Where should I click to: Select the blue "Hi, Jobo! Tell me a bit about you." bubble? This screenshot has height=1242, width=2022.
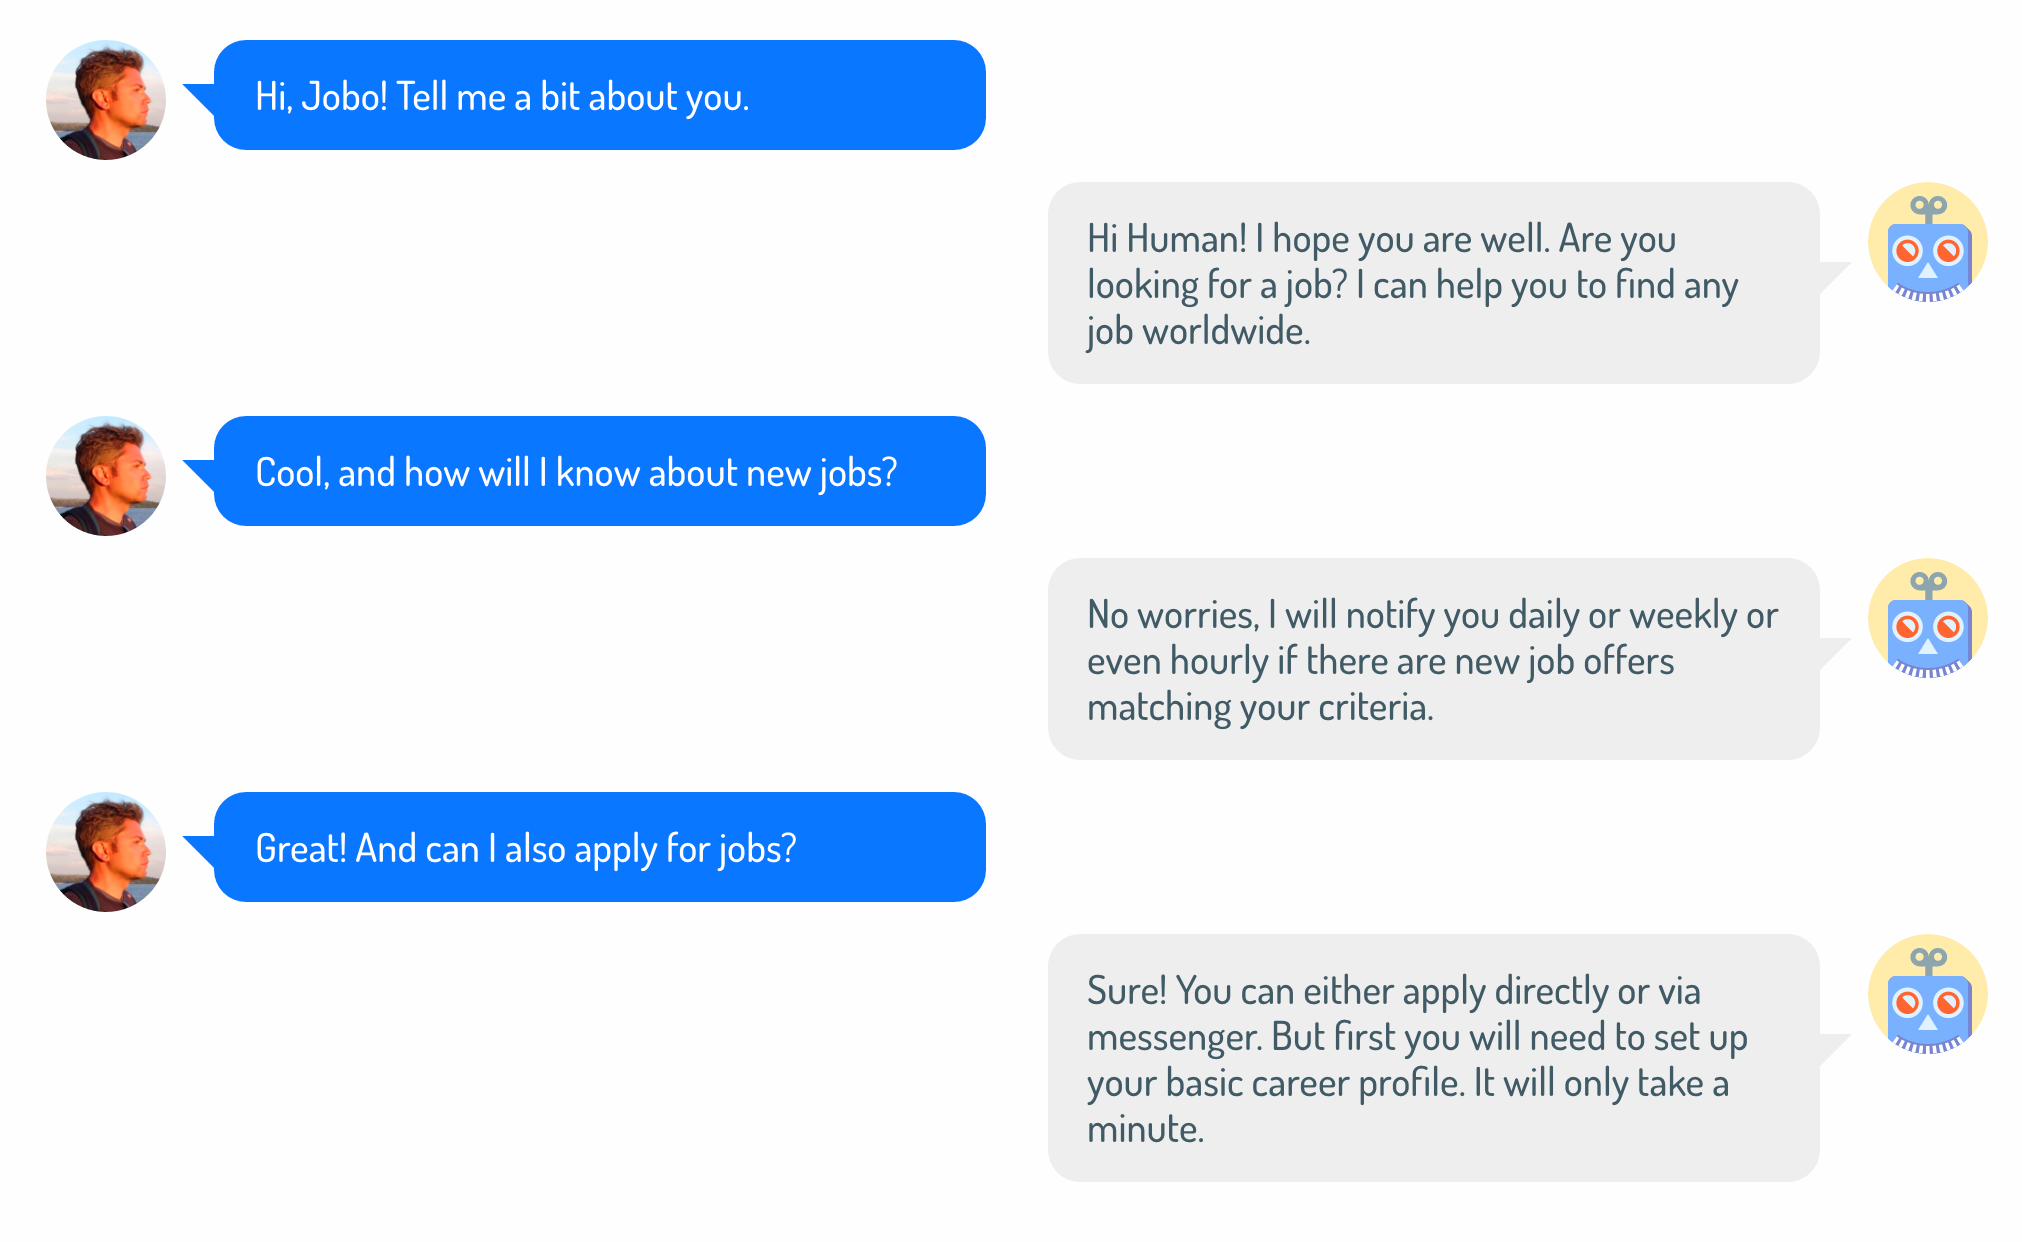[x=600, y=96]
